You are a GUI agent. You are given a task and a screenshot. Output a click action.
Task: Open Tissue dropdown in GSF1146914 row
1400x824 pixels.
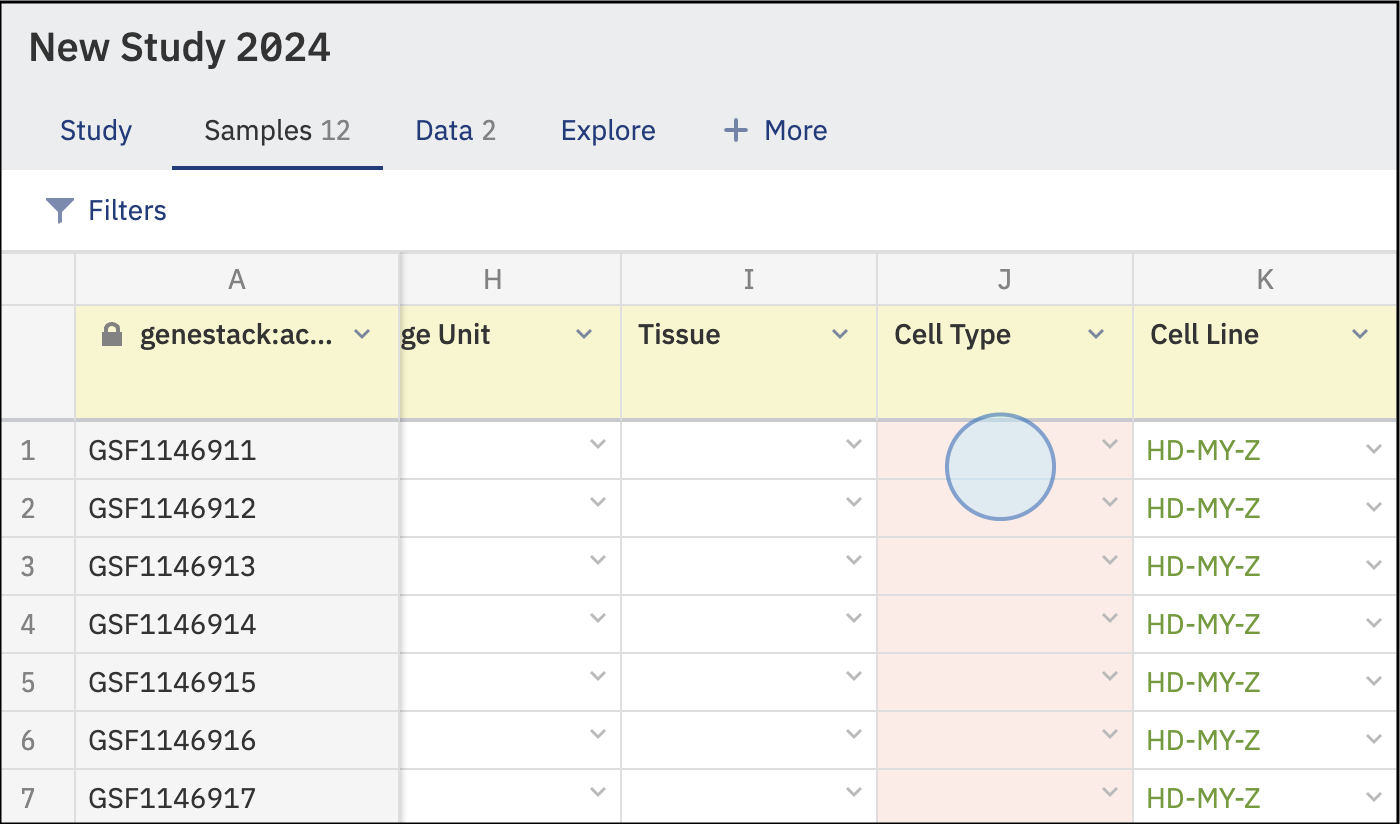click(854, 618)
